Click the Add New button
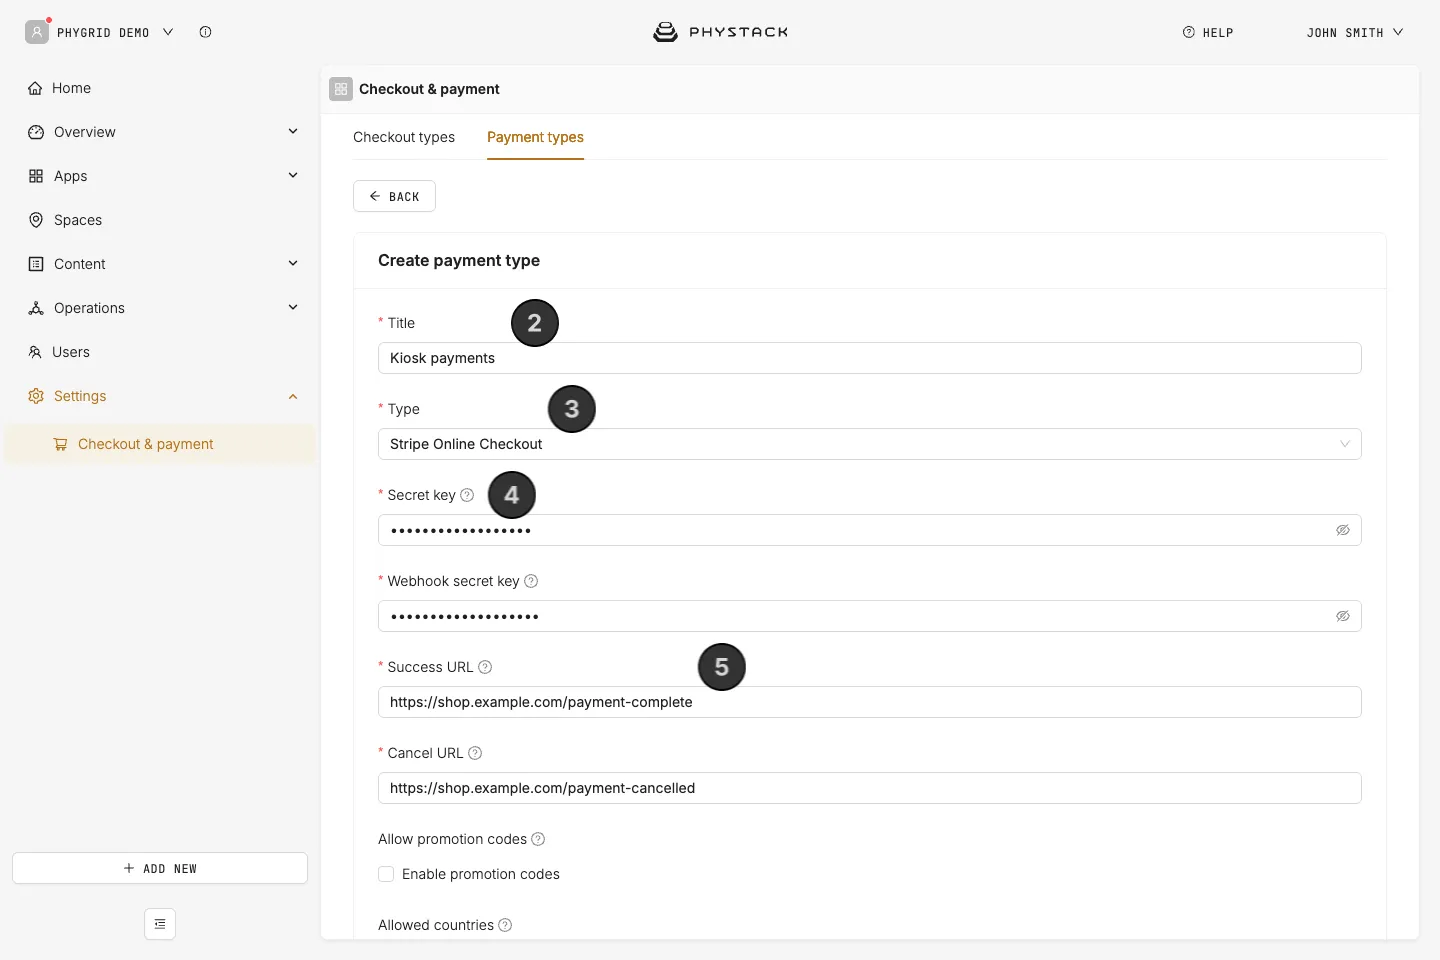The image size is (1440, 960). coord(160,868)
